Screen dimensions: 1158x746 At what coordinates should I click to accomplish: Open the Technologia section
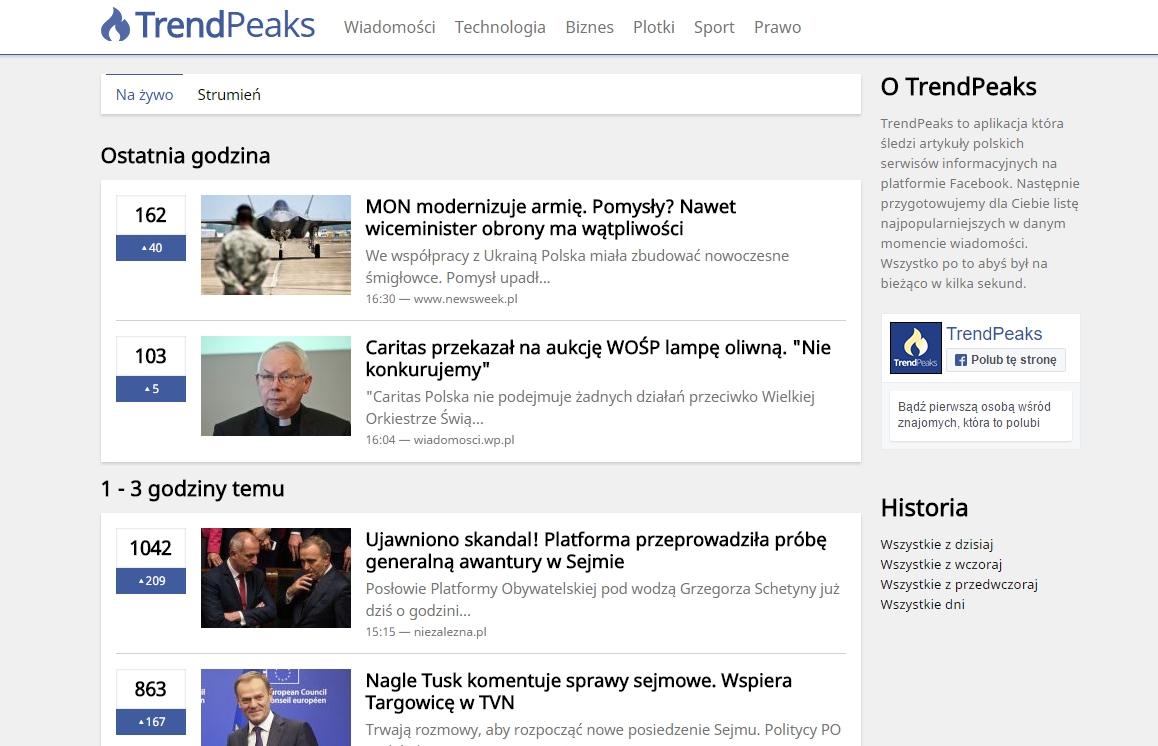pyautogui.click(x=500, y=27)
